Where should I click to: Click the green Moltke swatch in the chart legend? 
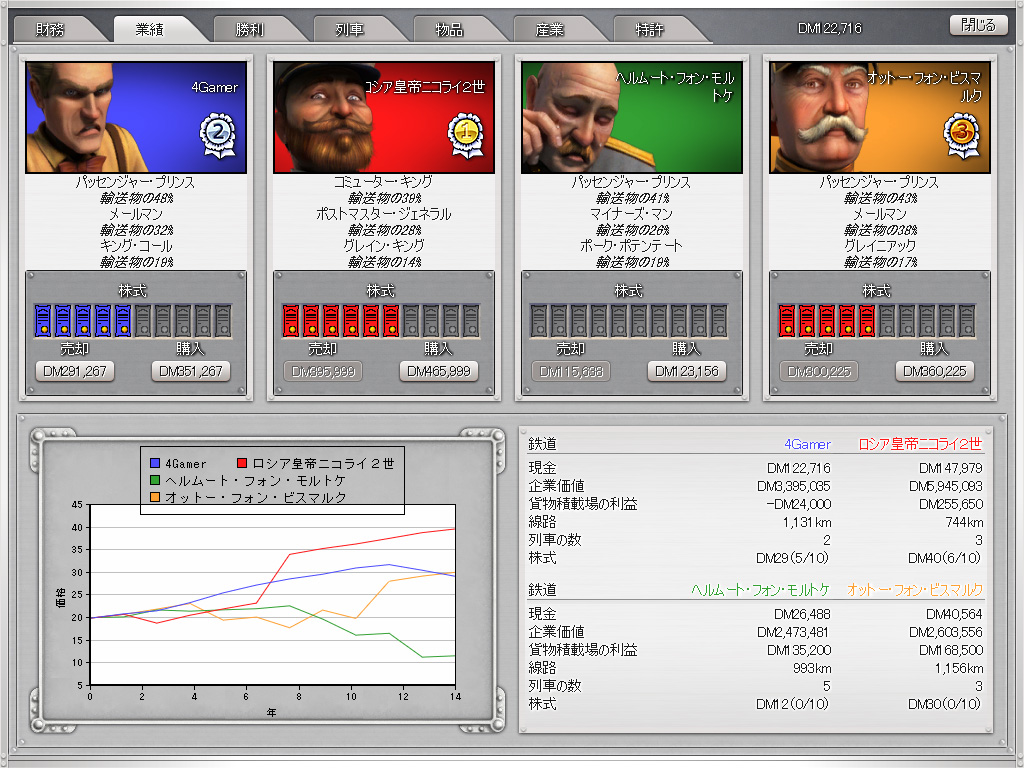(x=155, y=480)
